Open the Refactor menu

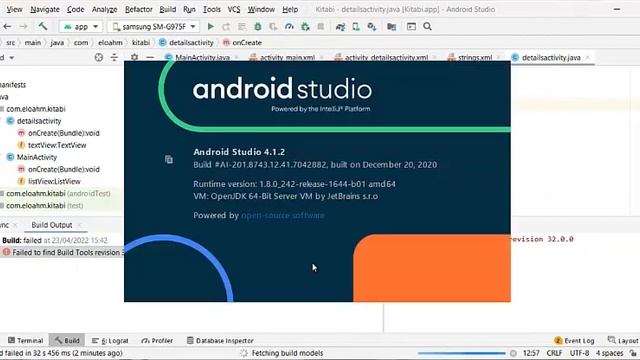coord(139,9)
